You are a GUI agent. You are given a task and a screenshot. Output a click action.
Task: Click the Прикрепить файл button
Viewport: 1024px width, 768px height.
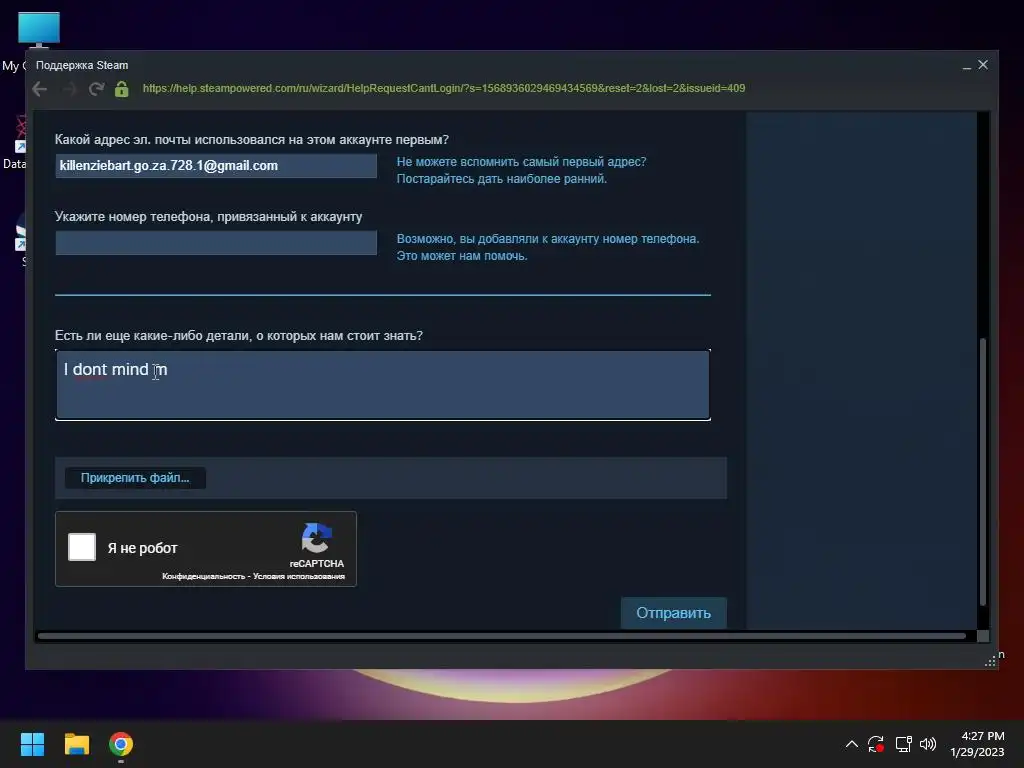click(135, 478)
